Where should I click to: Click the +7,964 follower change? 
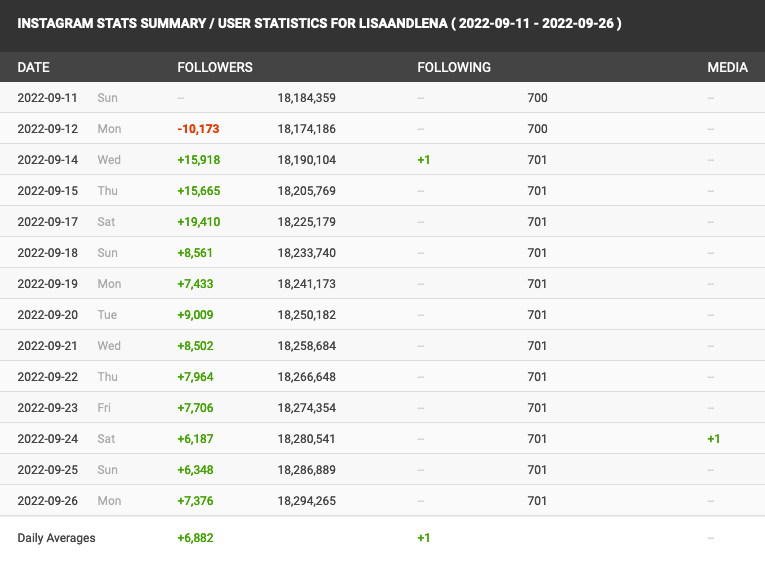click(x=195, y=377)
